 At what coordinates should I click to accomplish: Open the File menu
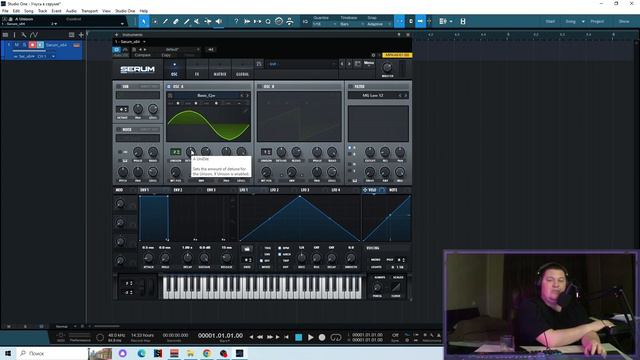point(5,11)
